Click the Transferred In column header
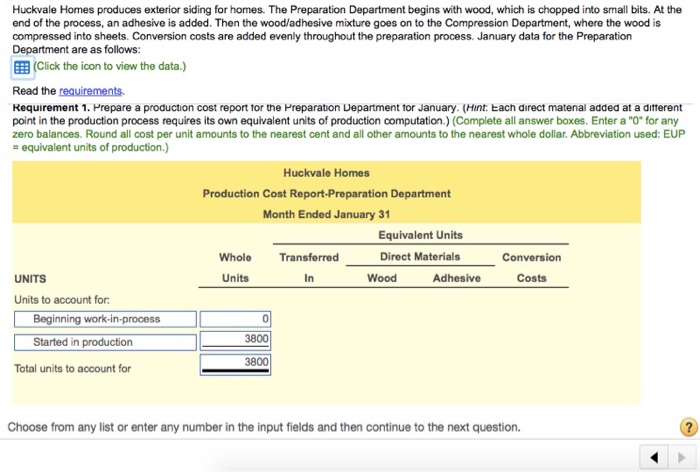The image size is (700, 472). coord(309,267)
